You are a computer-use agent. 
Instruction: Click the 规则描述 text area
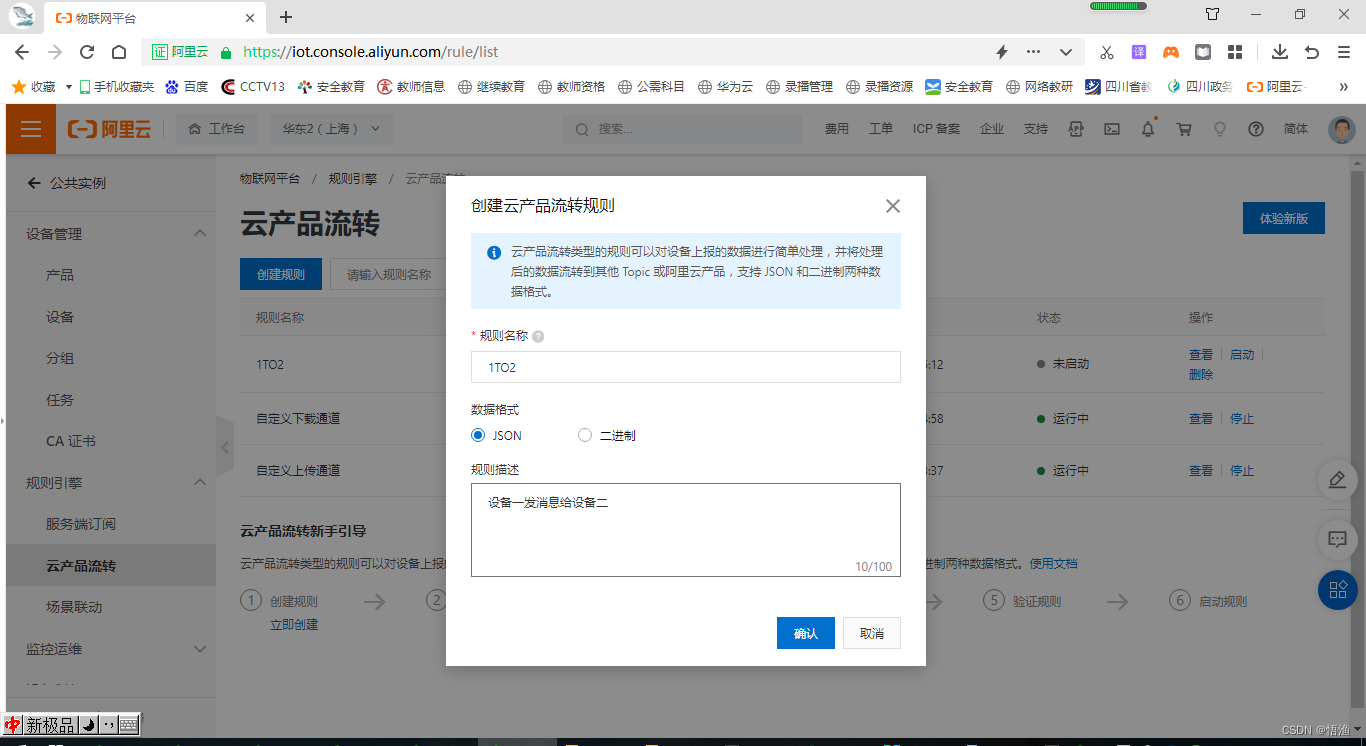[x=685, y=529]
